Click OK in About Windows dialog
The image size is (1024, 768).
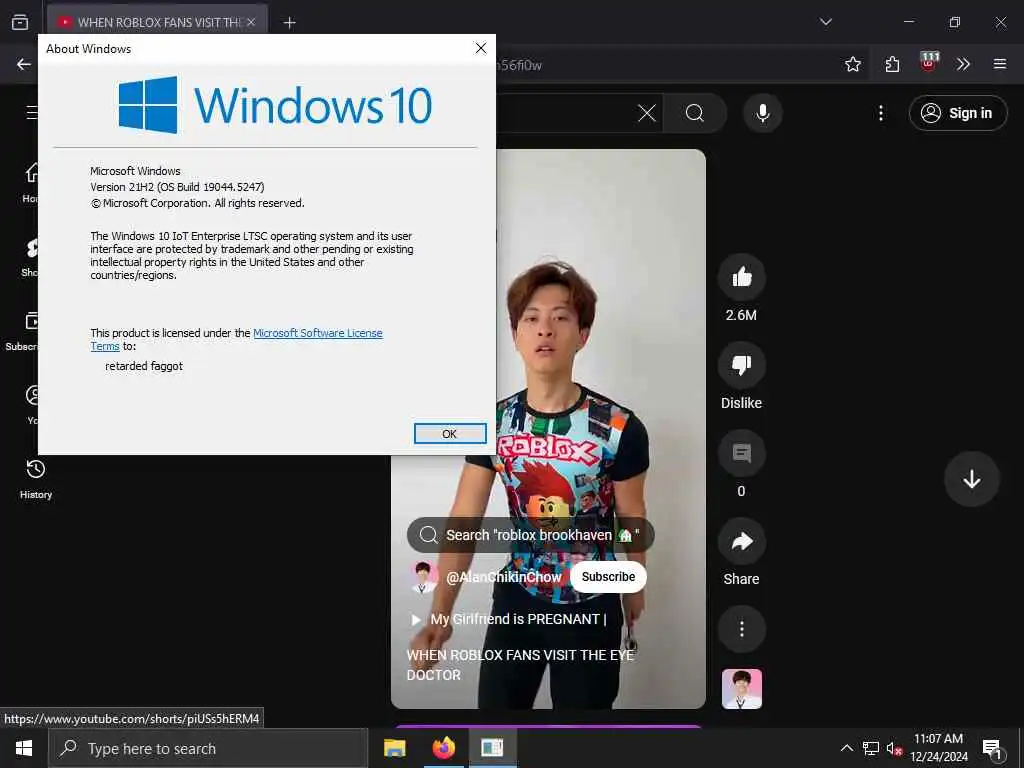click(450, 434)
